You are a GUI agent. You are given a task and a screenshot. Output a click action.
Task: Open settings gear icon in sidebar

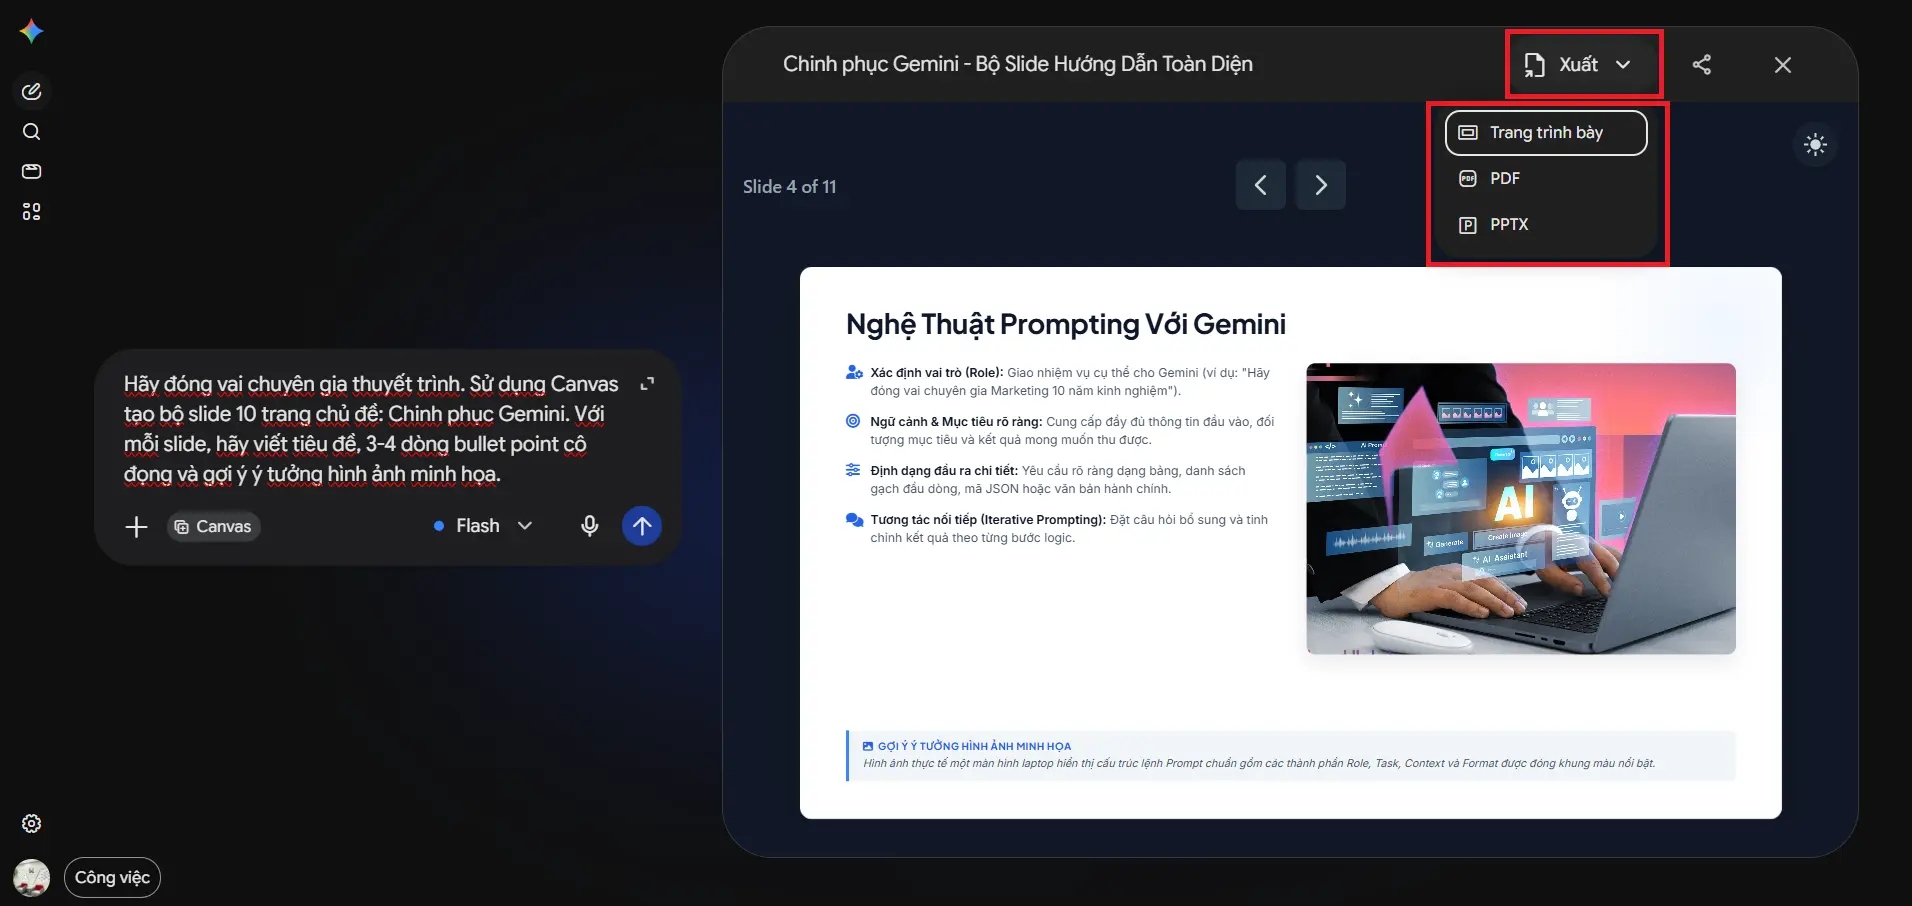pos(31,823)
